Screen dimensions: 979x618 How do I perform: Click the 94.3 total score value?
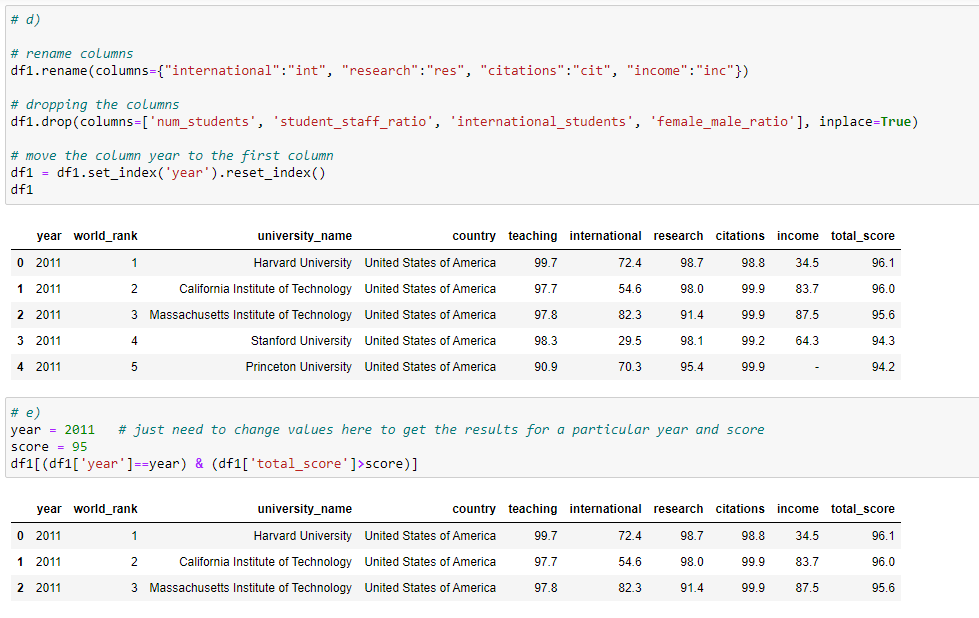(x=883, y=341)
